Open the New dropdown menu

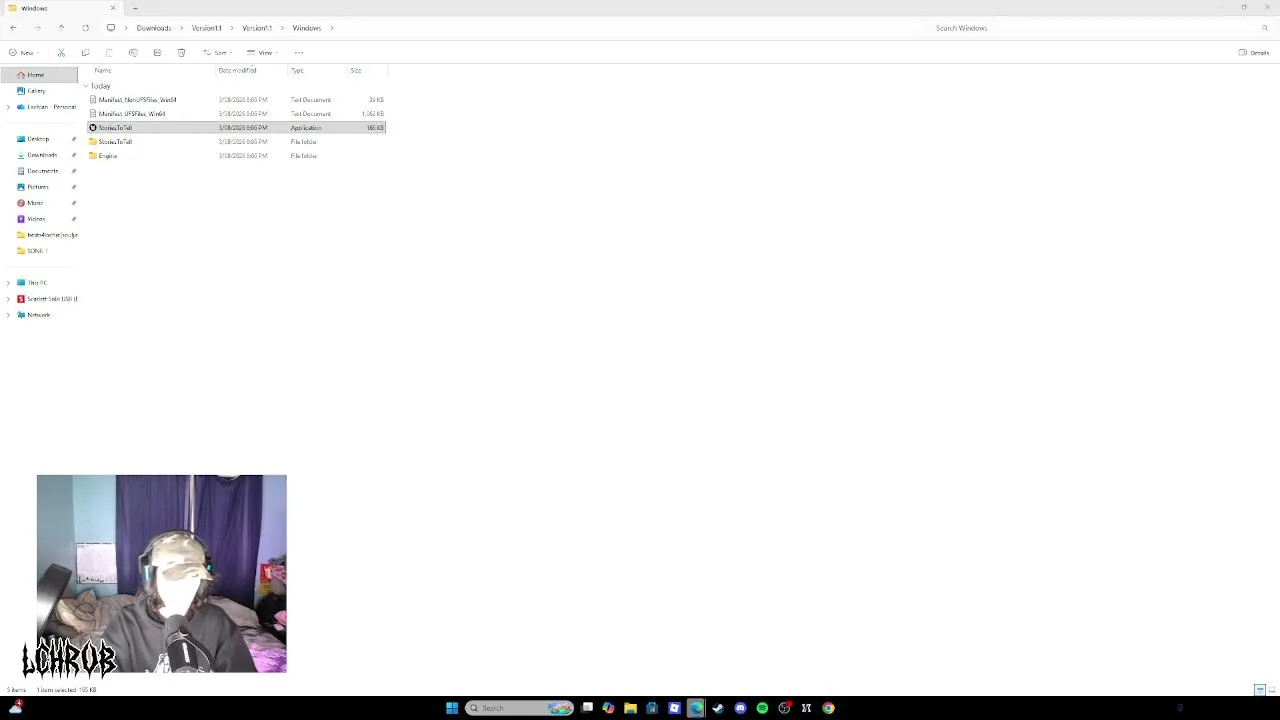pyautogui.click(x=25, y=52)
